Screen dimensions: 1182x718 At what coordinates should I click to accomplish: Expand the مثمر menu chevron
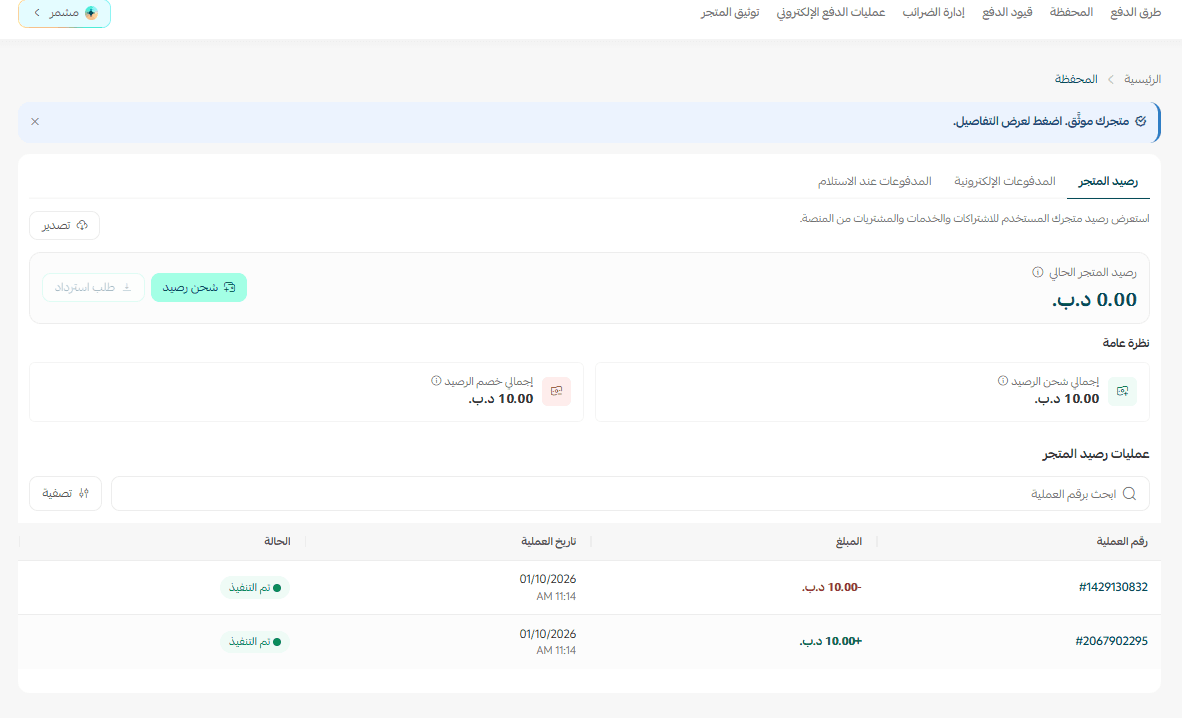[x=37, y=13]
